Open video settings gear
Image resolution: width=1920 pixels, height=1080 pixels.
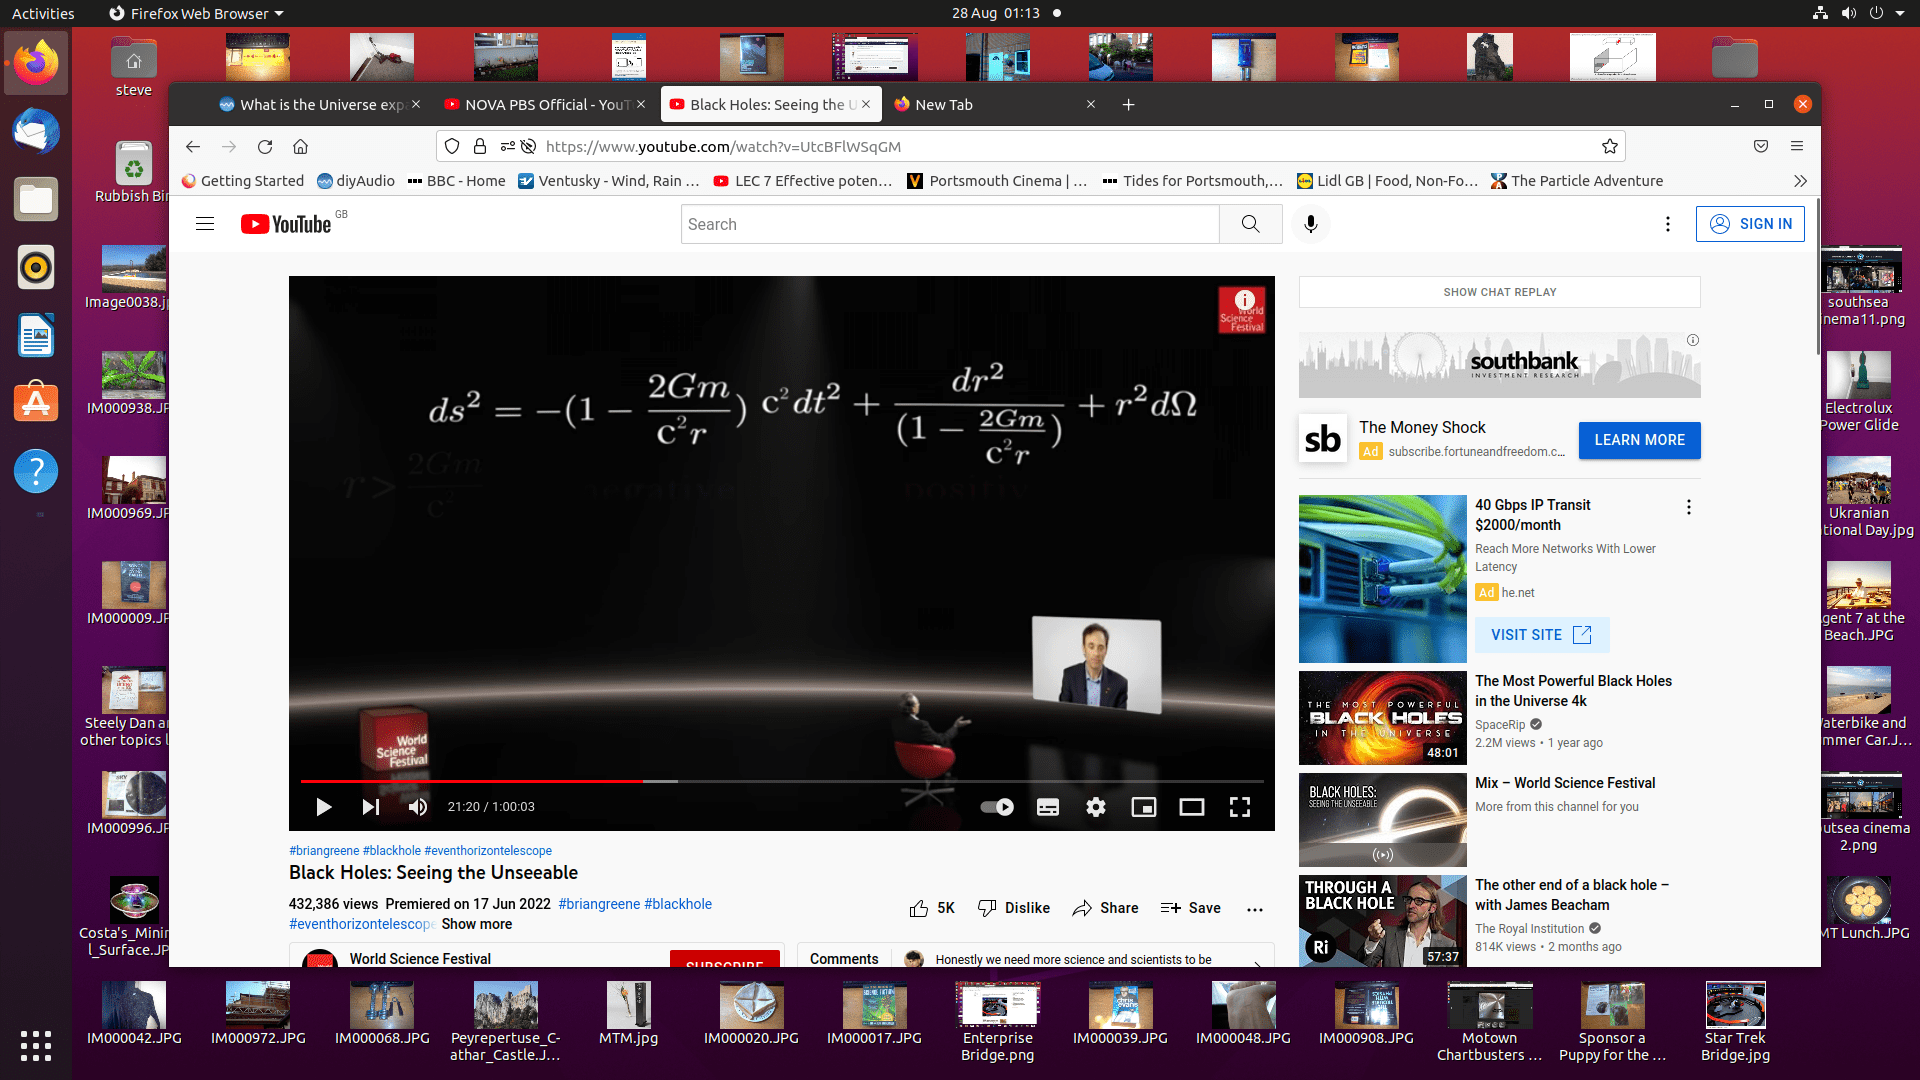pos(1096,807)
